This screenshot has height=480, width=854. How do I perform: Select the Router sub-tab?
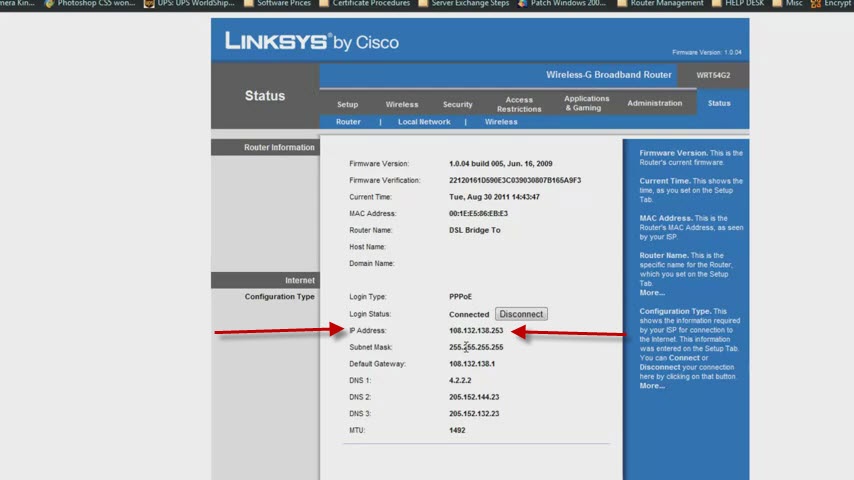point(348,121)
